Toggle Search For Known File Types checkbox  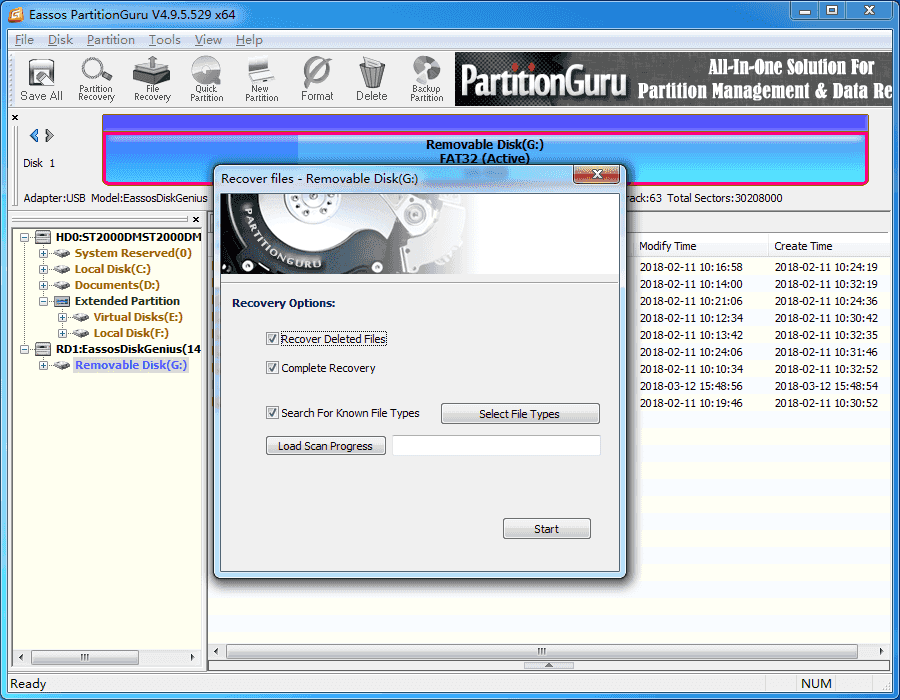click(x=272, y=412)
